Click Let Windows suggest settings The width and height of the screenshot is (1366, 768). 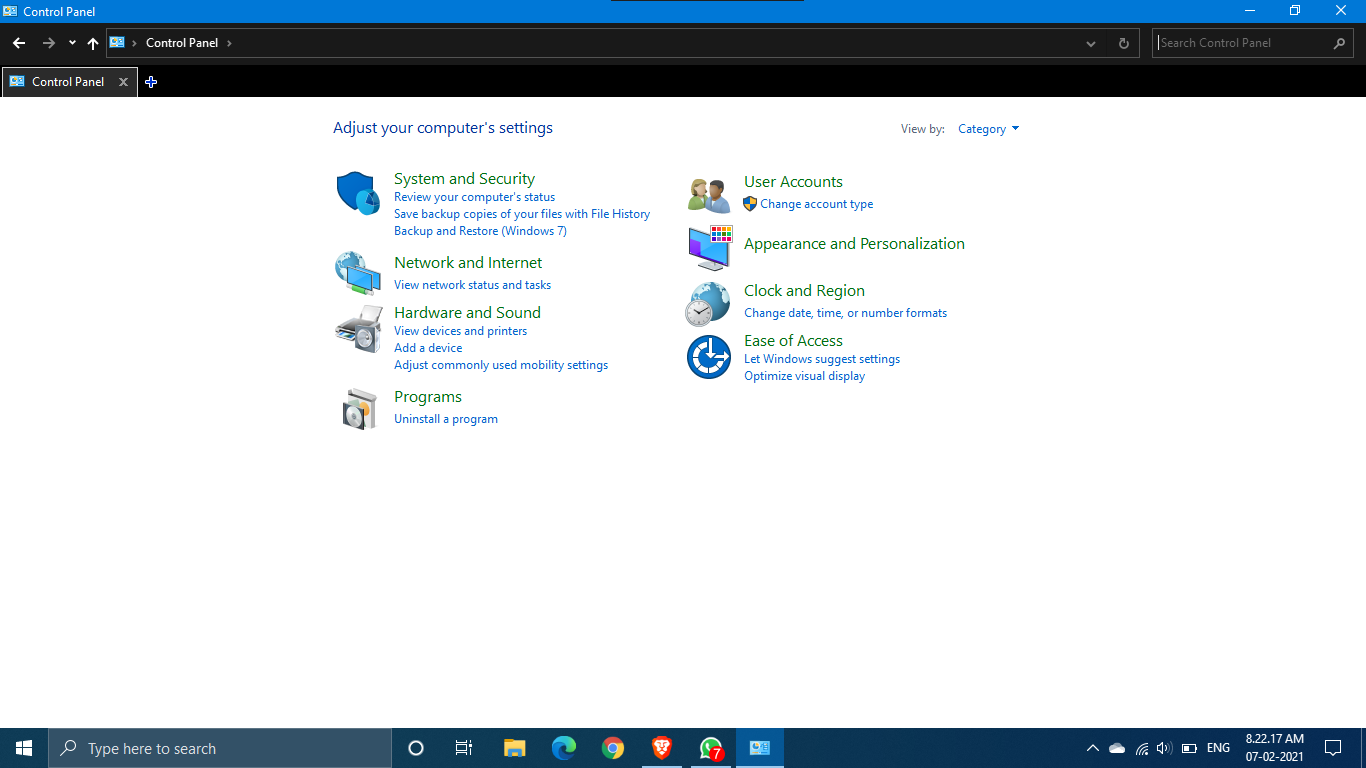coord(822,359)
